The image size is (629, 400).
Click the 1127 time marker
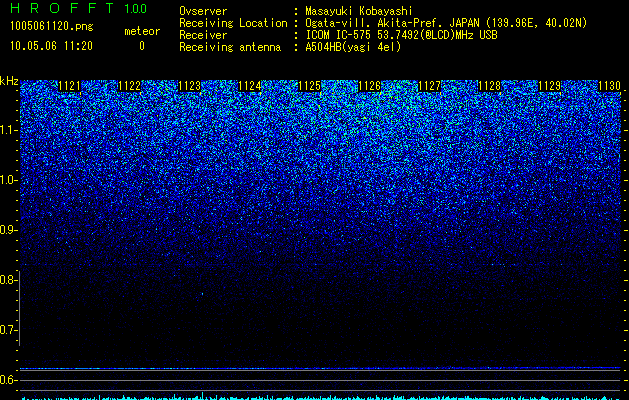tap(430, 86)
